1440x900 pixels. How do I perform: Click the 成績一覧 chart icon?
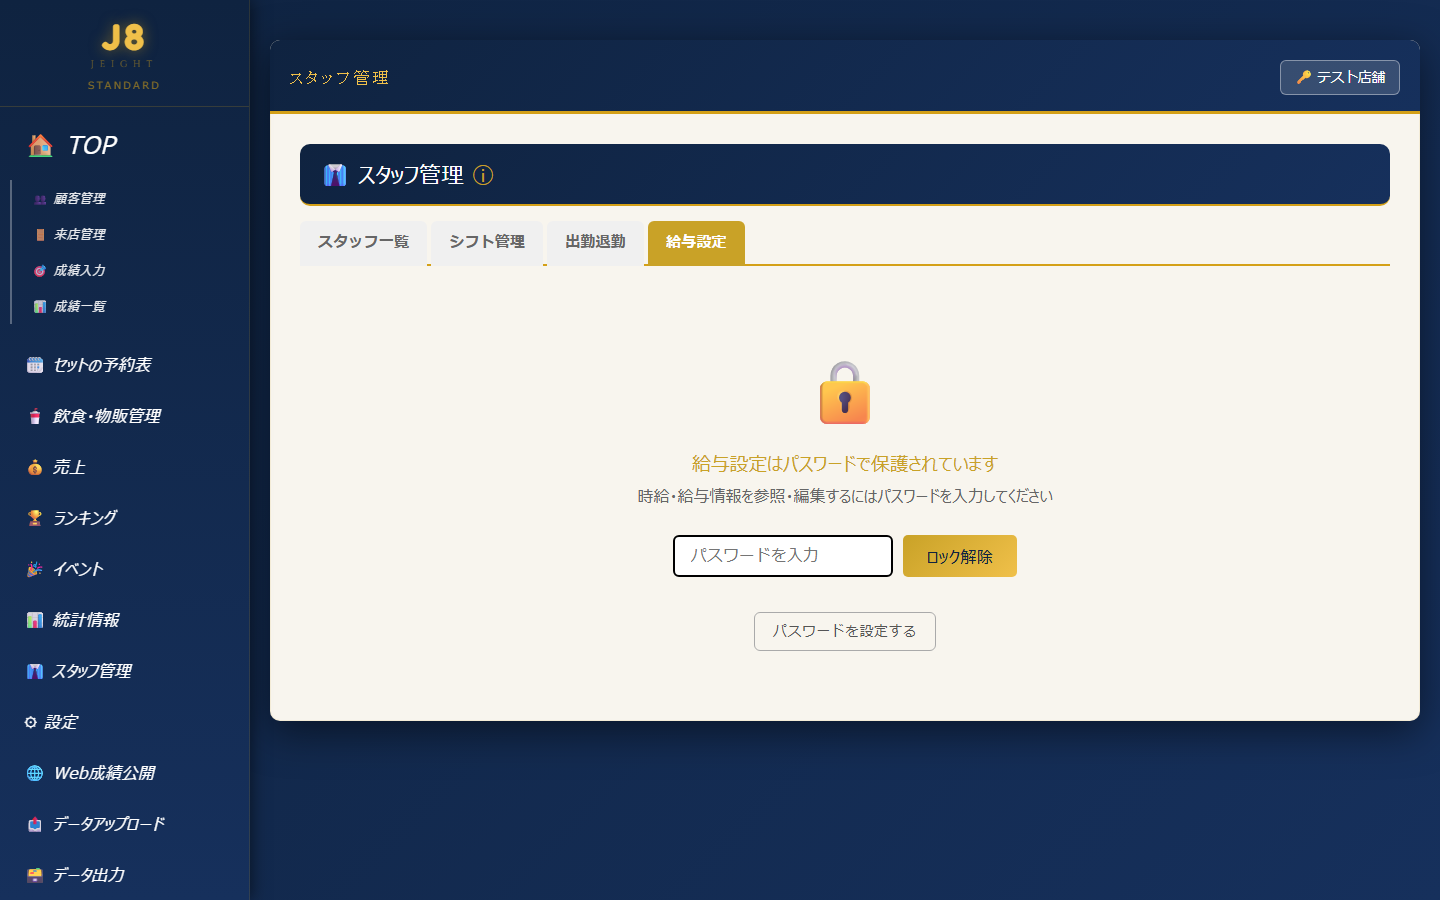pyautogui.click(x=40, y=307)
